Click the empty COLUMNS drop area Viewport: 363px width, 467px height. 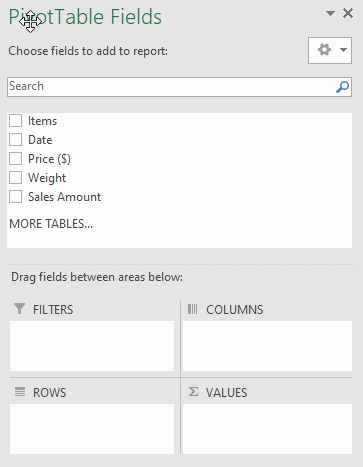coord(267,346)
